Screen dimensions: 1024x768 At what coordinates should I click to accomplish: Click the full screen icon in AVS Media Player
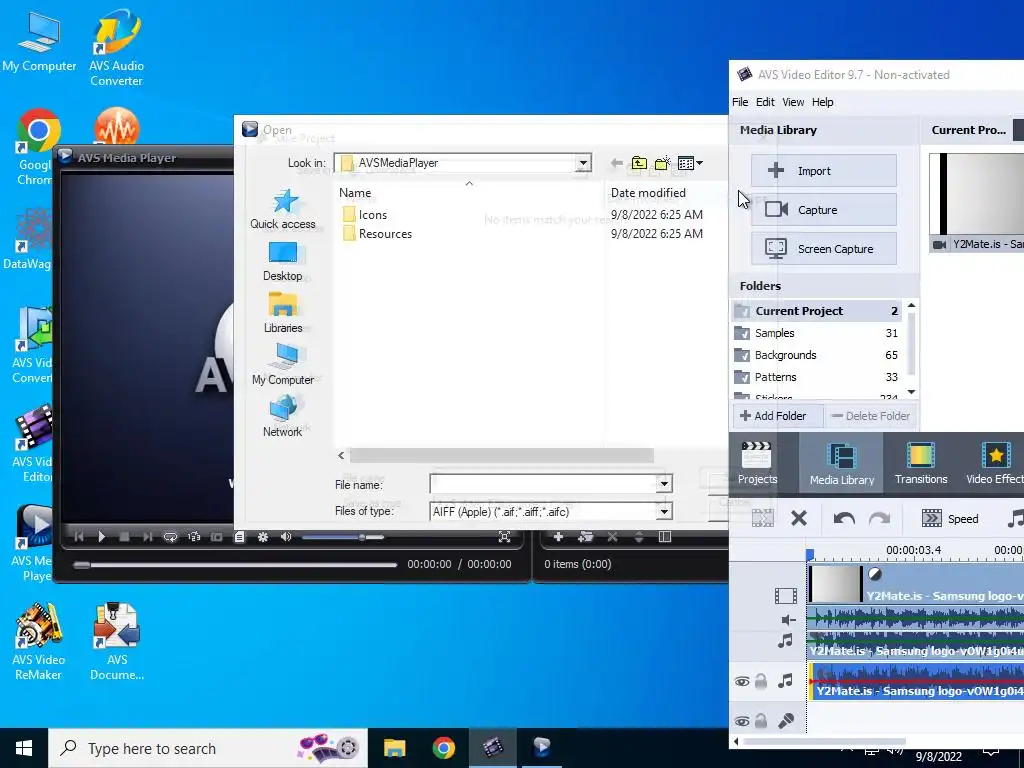(x=504, y=537)
